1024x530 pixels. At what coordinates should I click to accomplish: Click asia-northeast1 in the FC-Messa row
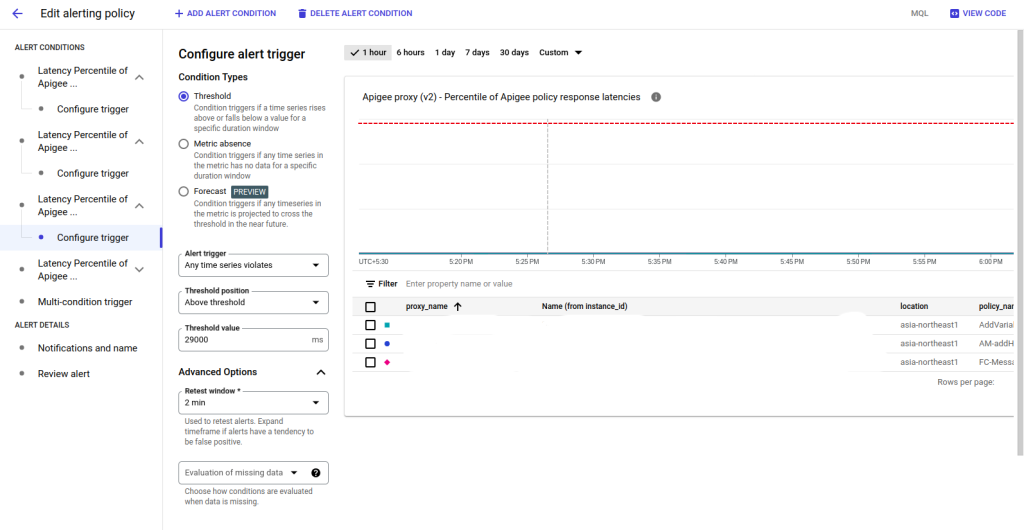pyautogui.click(x=929, y=362)
